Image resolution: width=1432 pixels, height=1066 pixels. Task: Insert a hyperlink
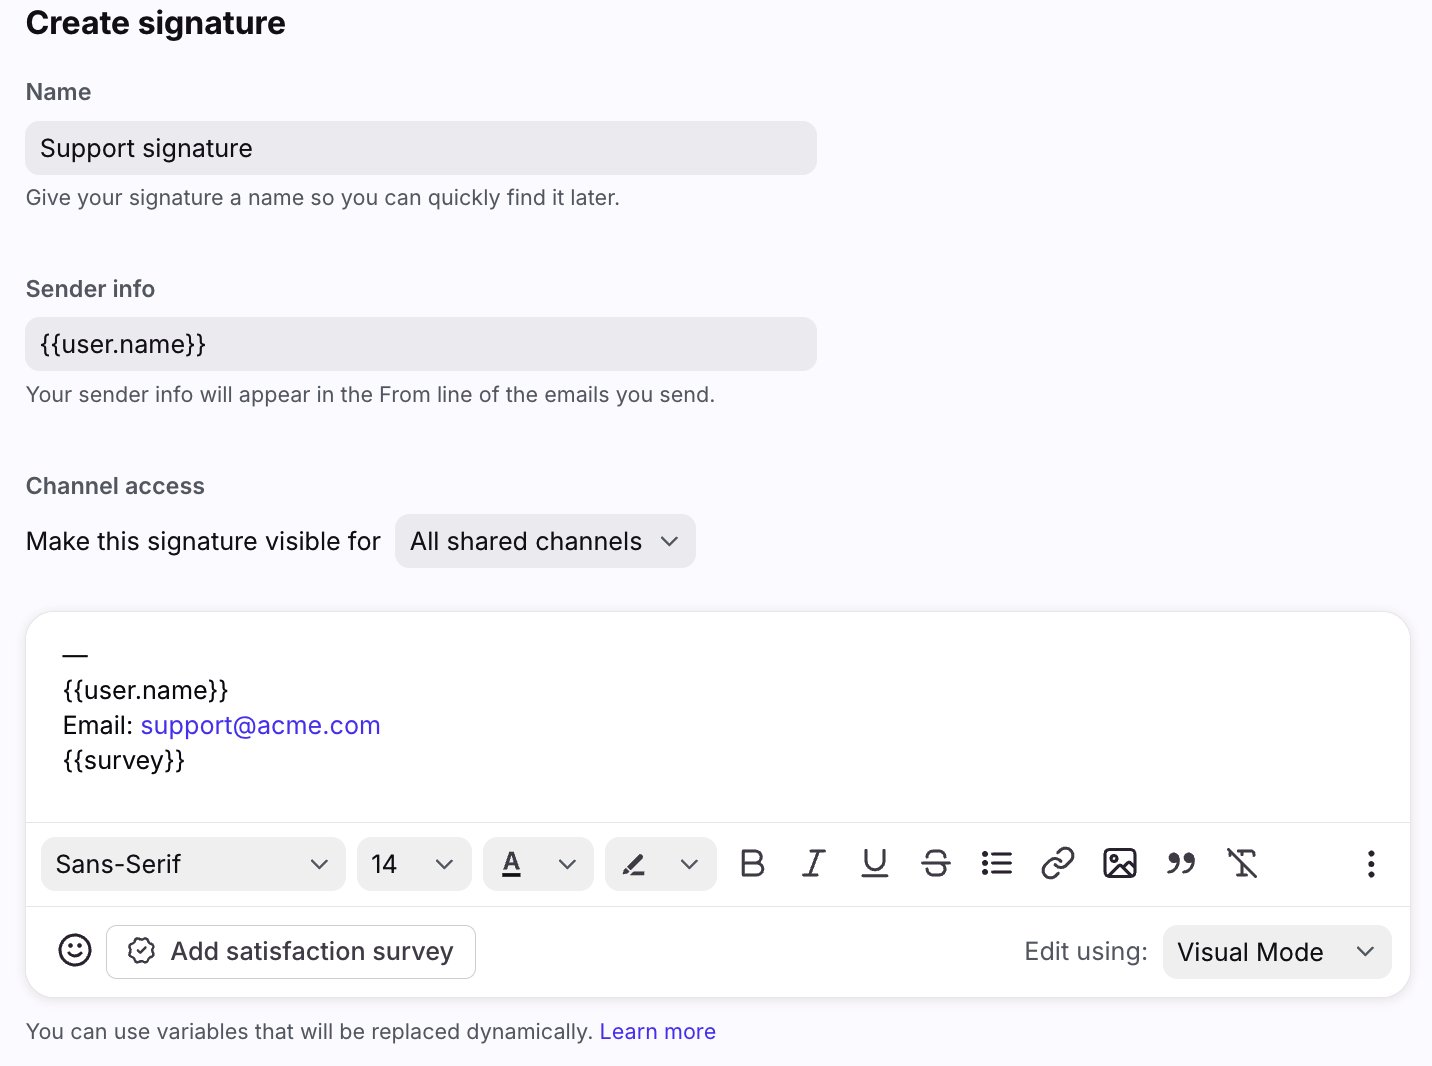[x=1058, y=863]
